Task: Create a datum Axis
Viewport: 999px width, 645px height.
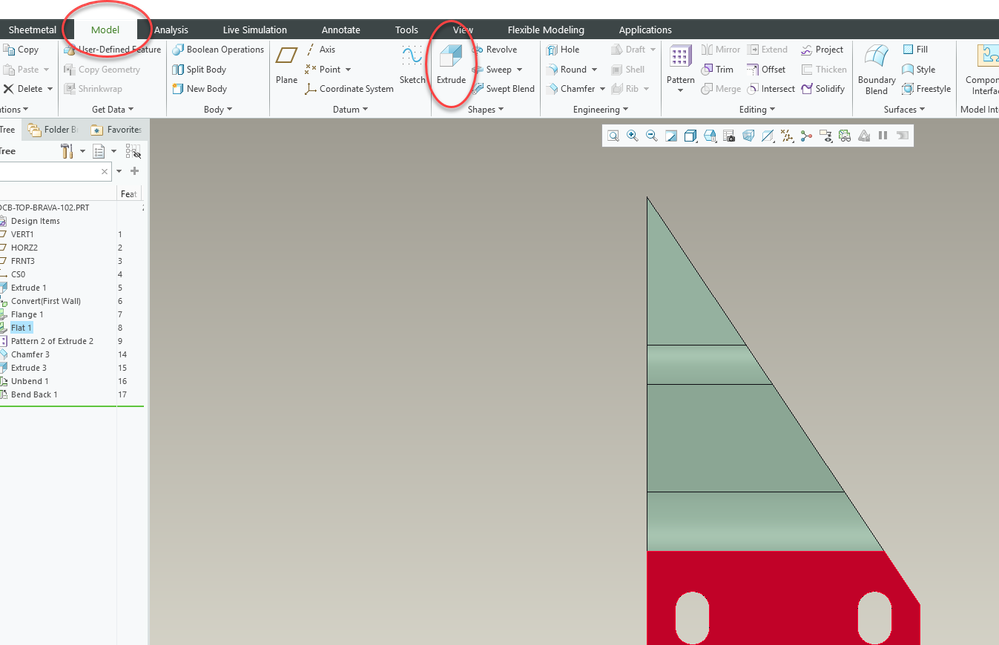Action: point(320,50)
